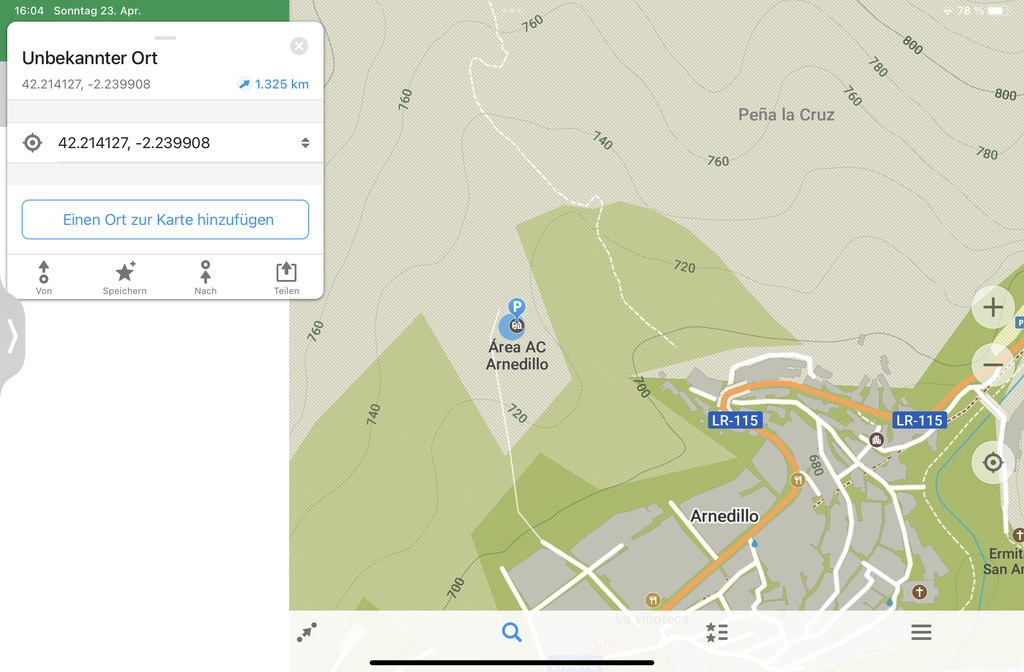Zoom out with the minus button
Viewport: 1024px width, 672px height.
pyautogui.click(x=993, y=364)
